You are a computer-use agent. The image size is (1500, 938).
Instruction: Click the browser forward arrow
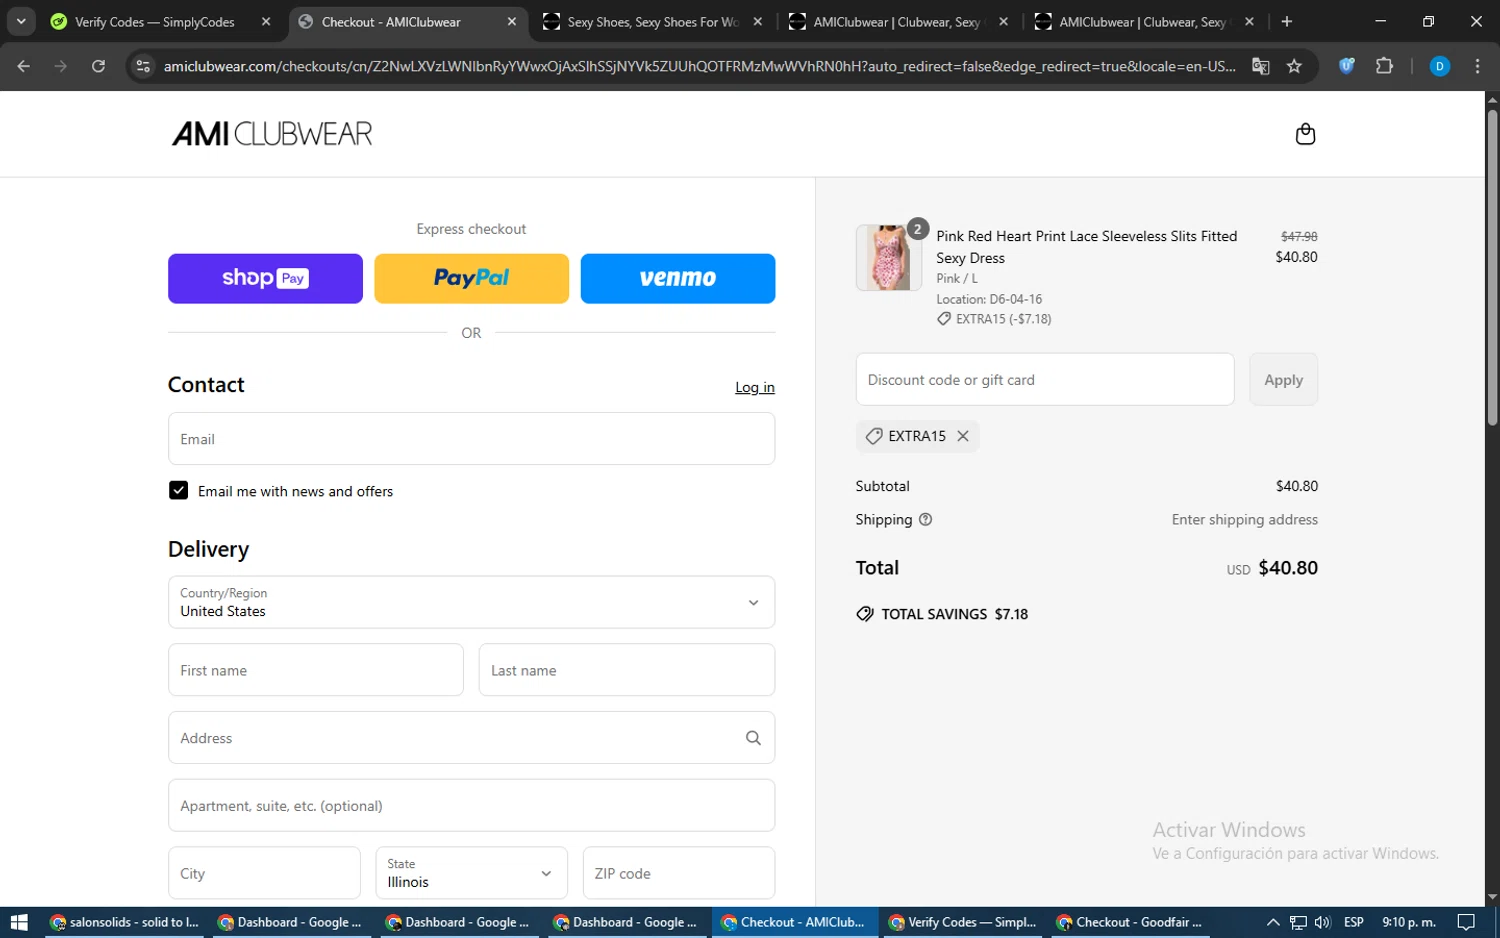(61, 66)
